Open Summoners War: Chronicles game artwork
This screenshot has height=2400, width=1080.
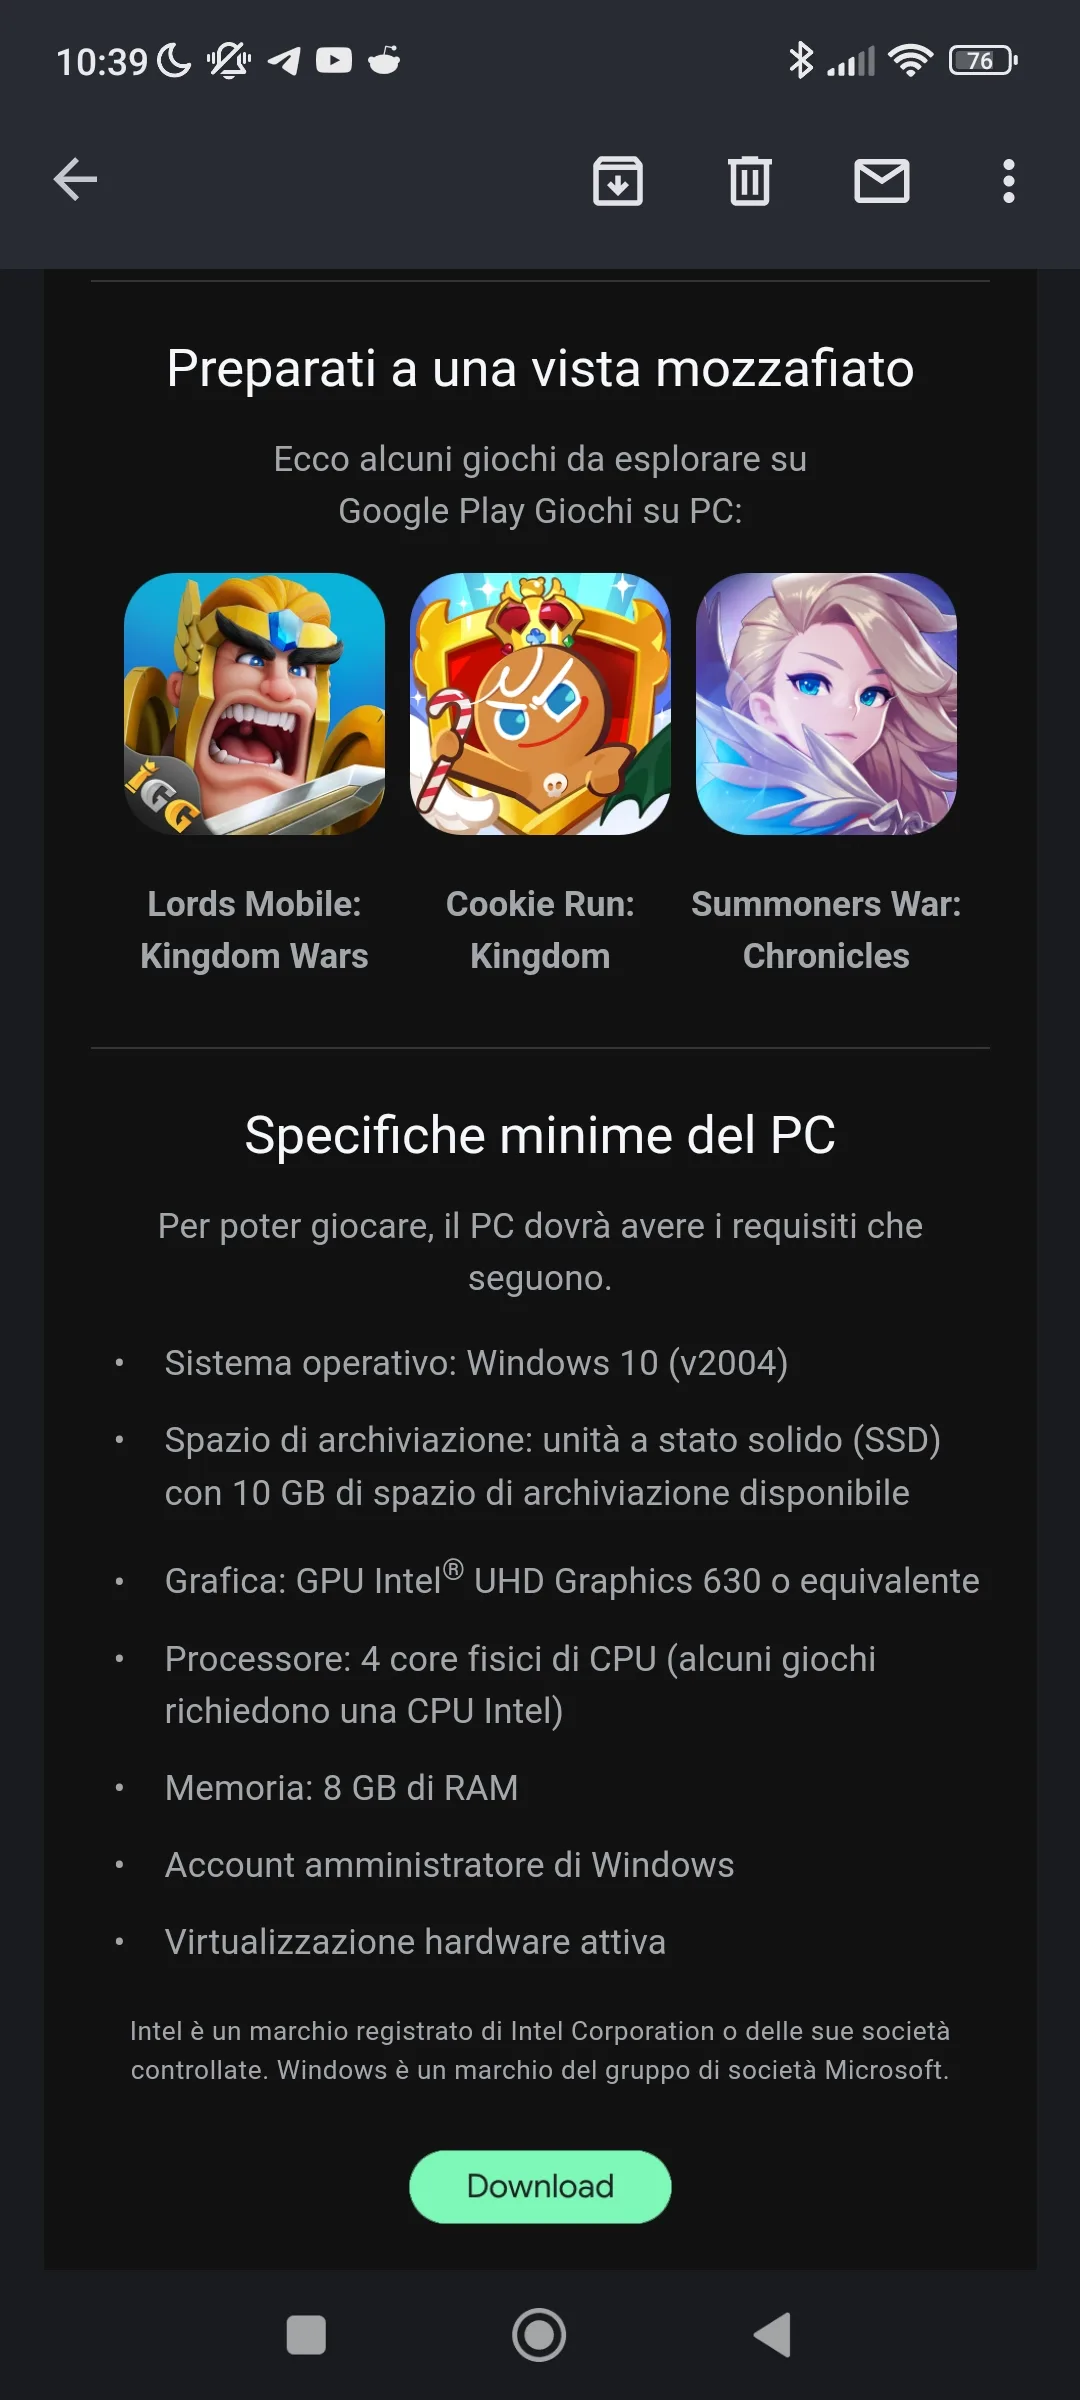(826, 704)
